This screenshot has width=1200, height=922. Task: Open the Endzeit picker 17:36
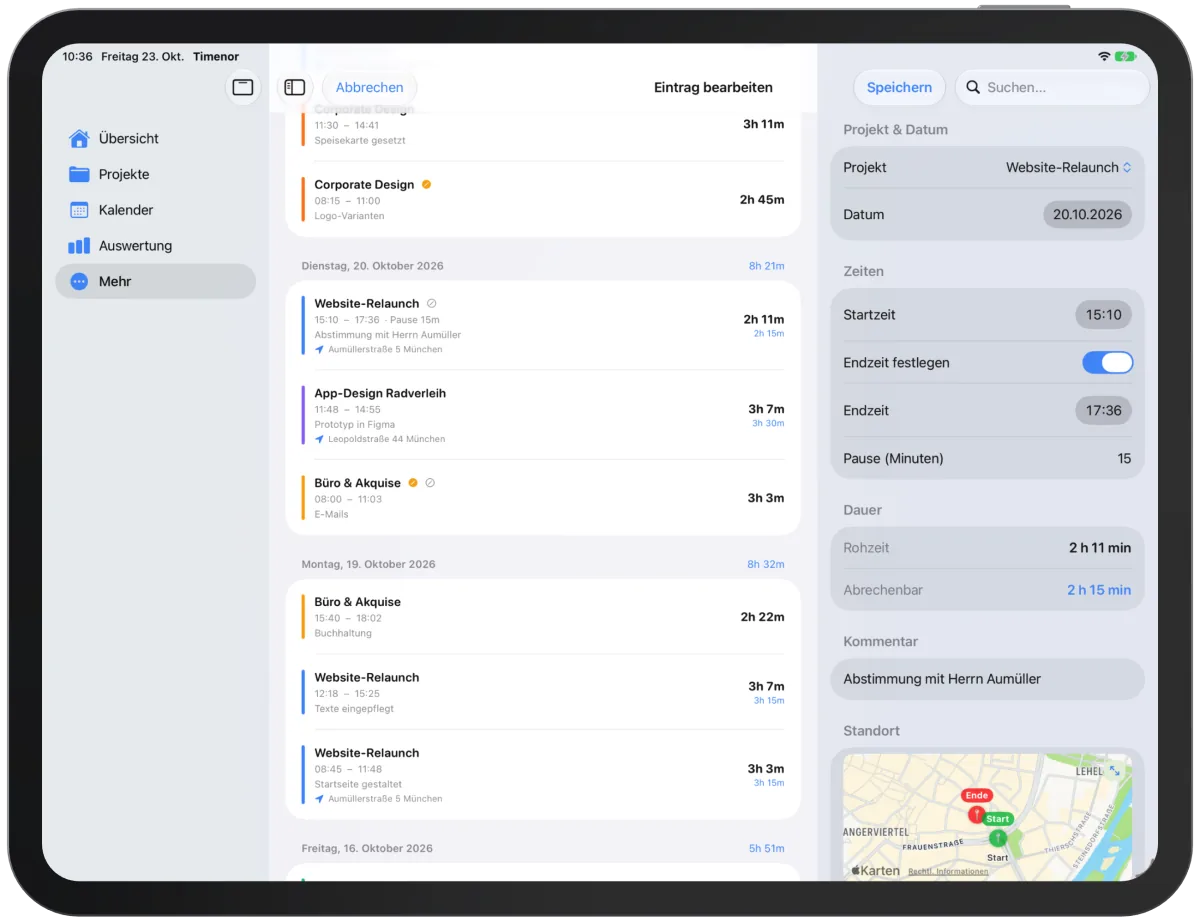(1104, 411)
